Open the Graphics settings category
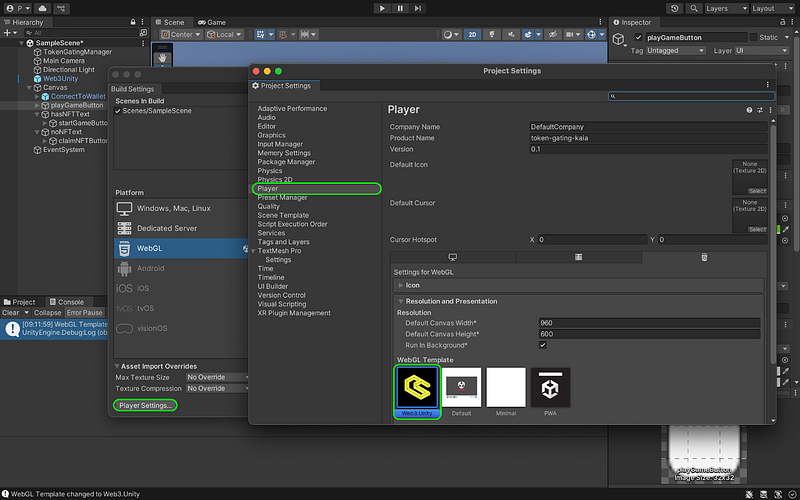This screenshot has width=800, height=500. (271, 135)
